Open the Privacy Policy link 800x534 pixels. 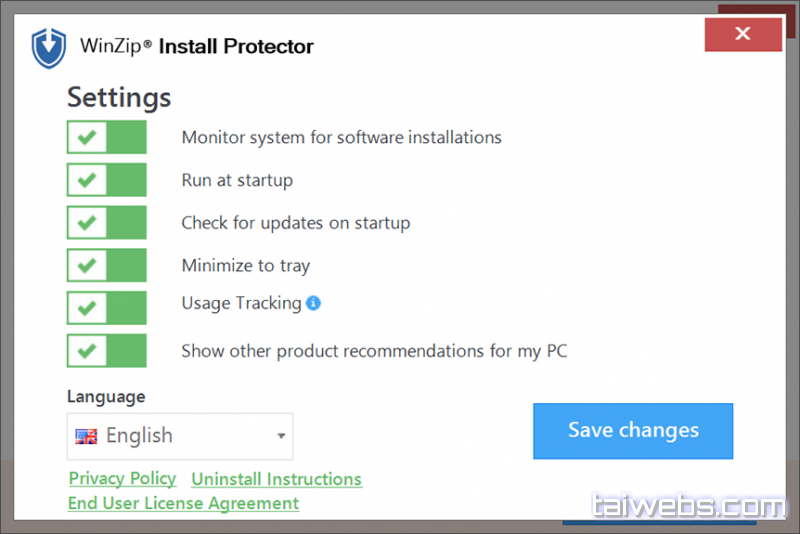[x=122, y=479]
